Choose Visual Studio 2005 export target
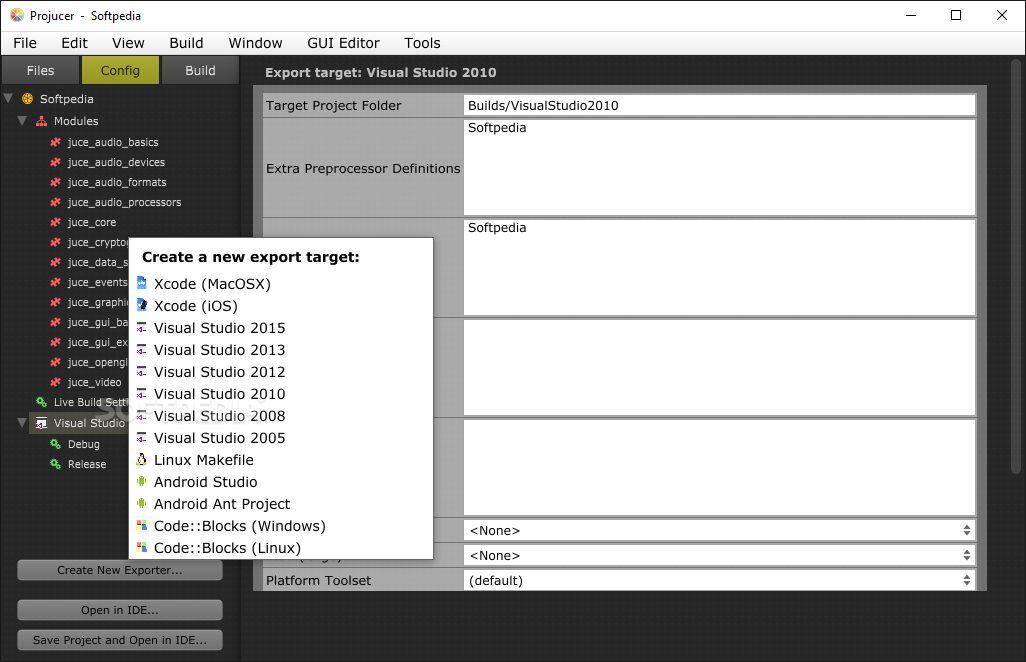 pyautogui.click(x=281, y=438)
